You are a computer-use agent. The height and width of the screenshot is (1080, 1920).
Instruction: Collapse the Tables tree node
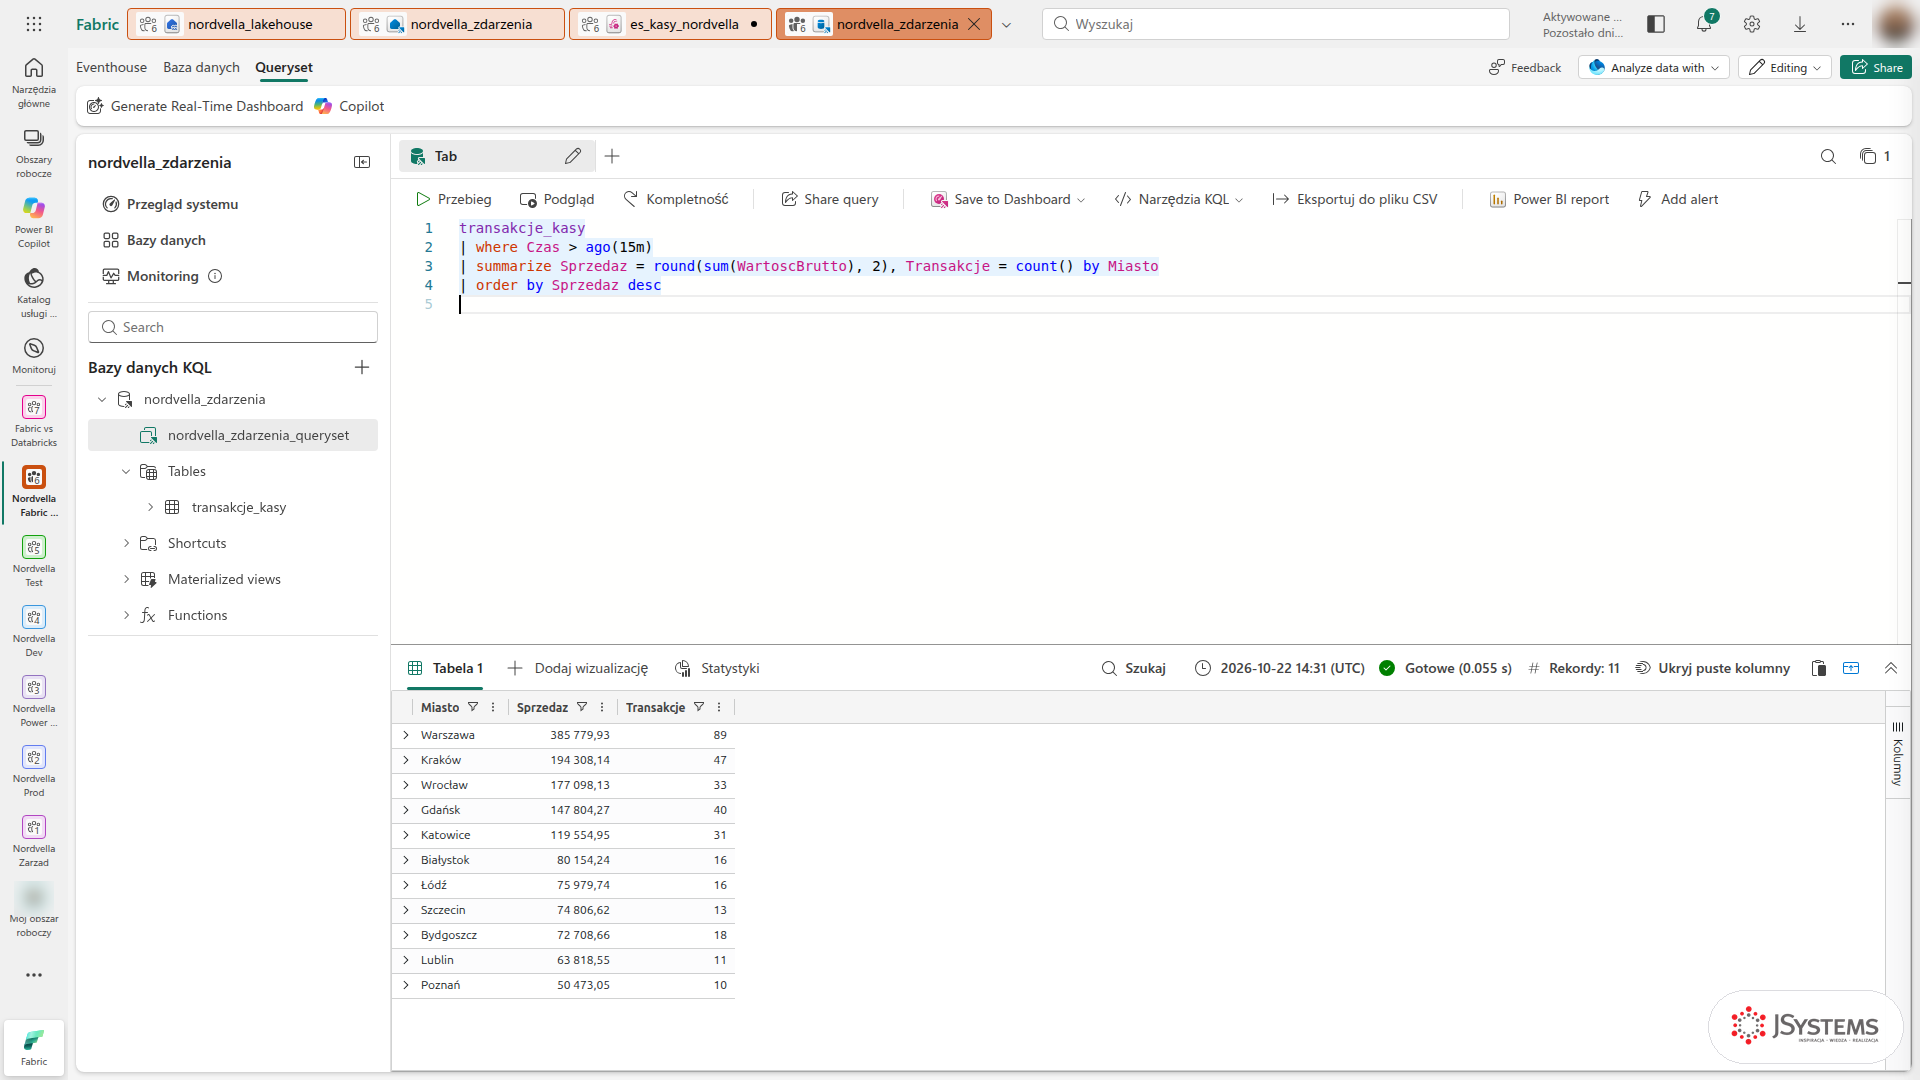tap(126, 471)
